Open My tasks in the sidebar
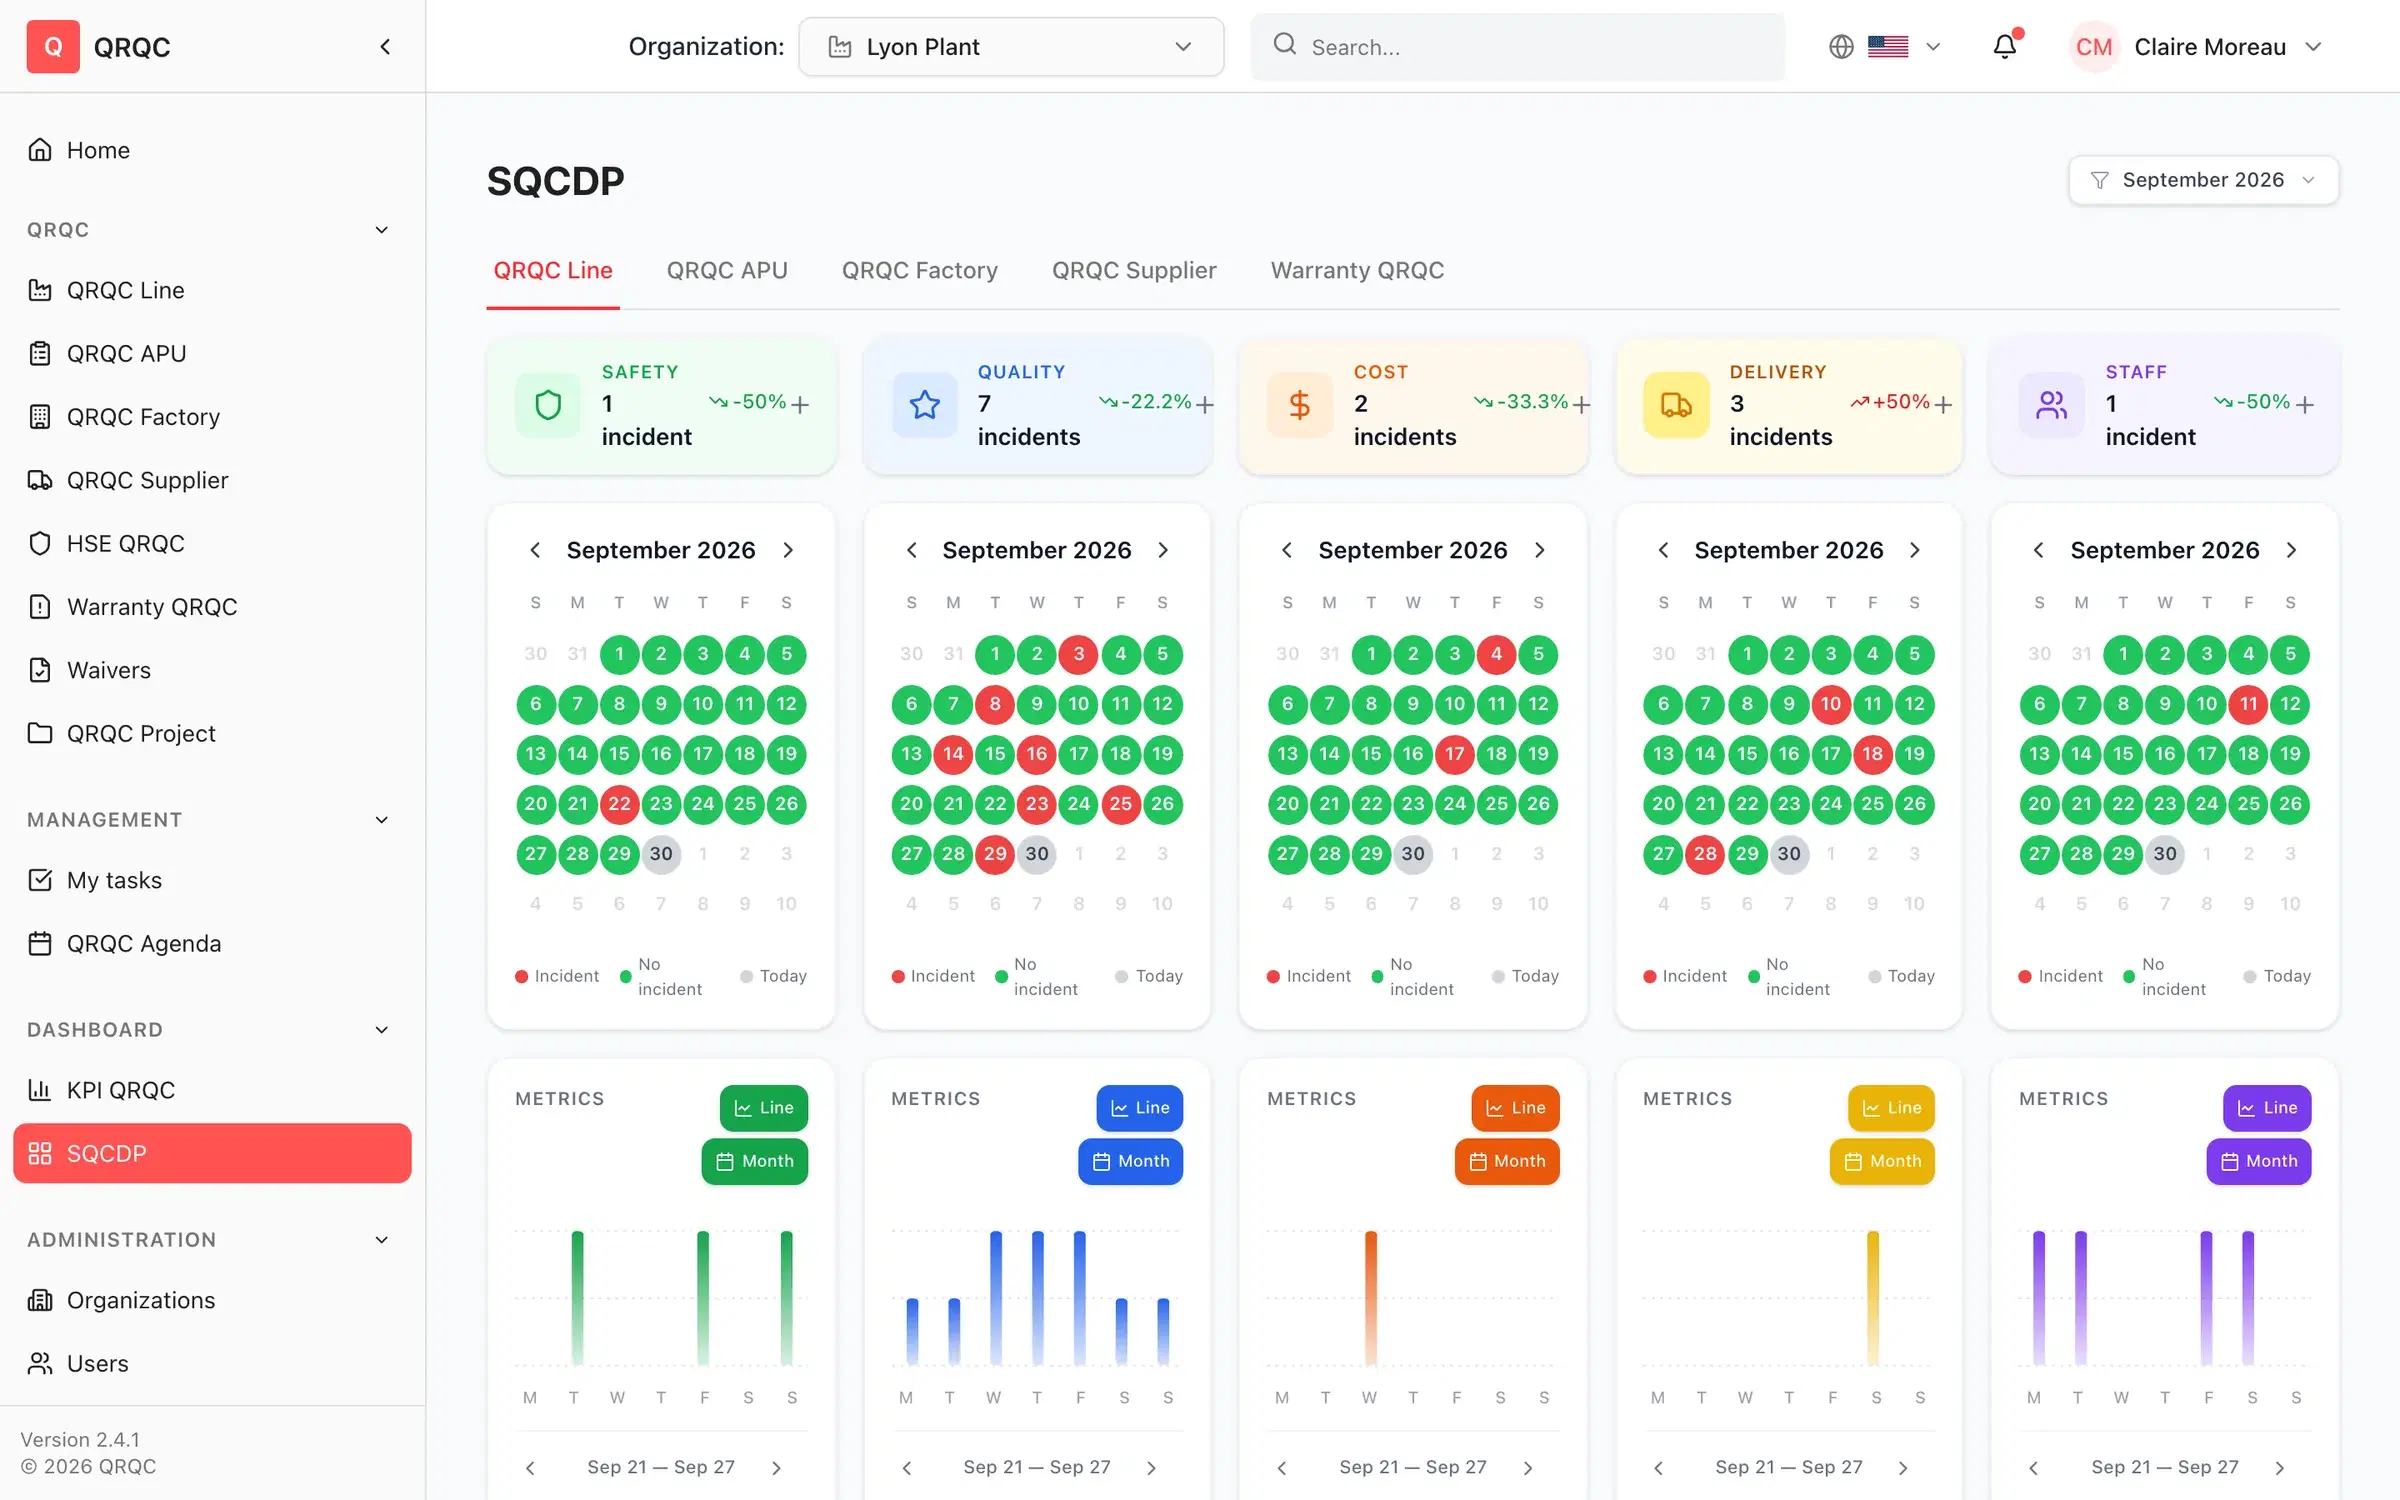Image resolution: width=2400 pixels, height=1500 pixels. (212, 880)
